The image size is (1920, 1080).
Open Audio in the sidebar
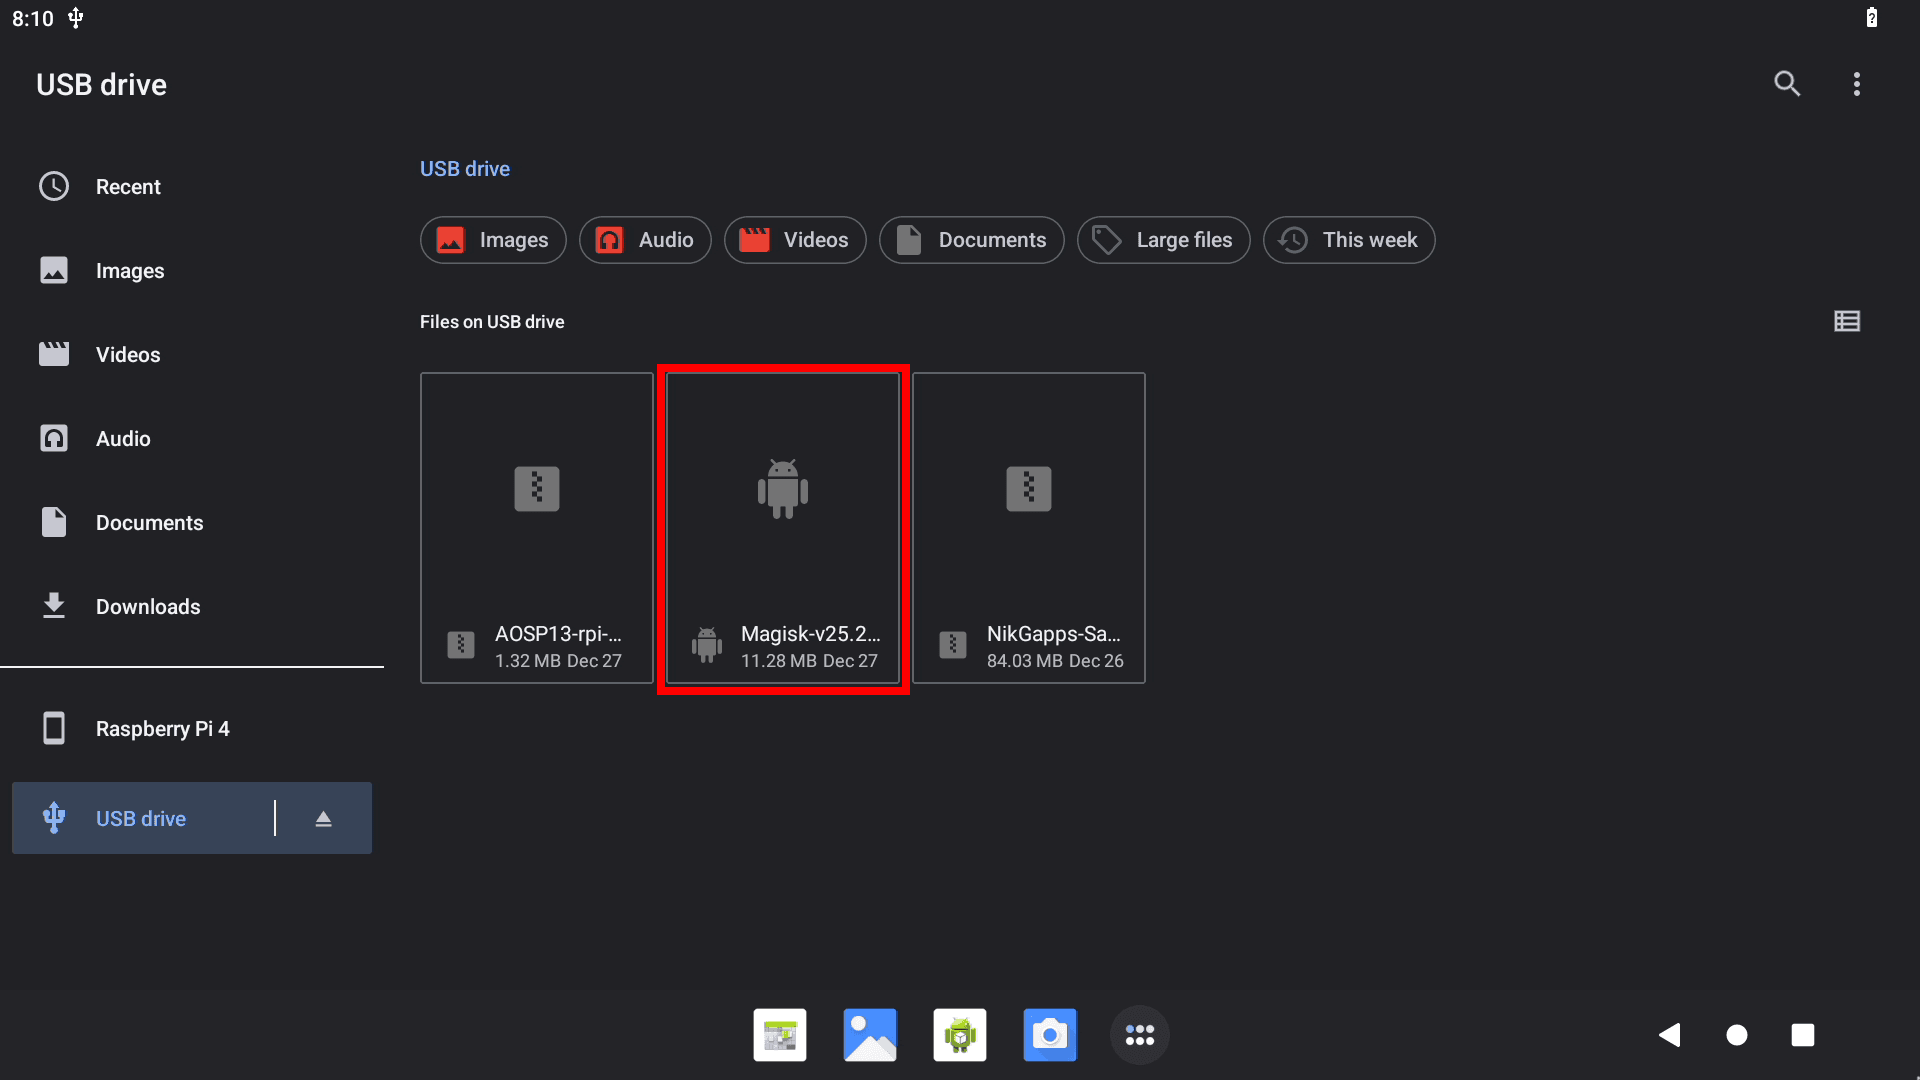tap(192, 439)
